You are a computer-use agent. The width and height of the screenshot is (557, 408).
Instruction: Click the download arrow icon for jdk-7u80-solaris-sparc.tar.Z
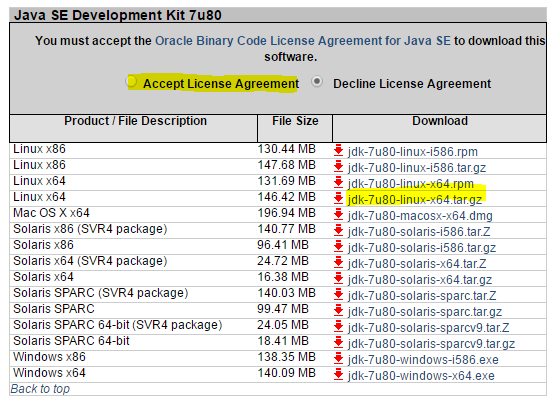click(x=339, y=294)
